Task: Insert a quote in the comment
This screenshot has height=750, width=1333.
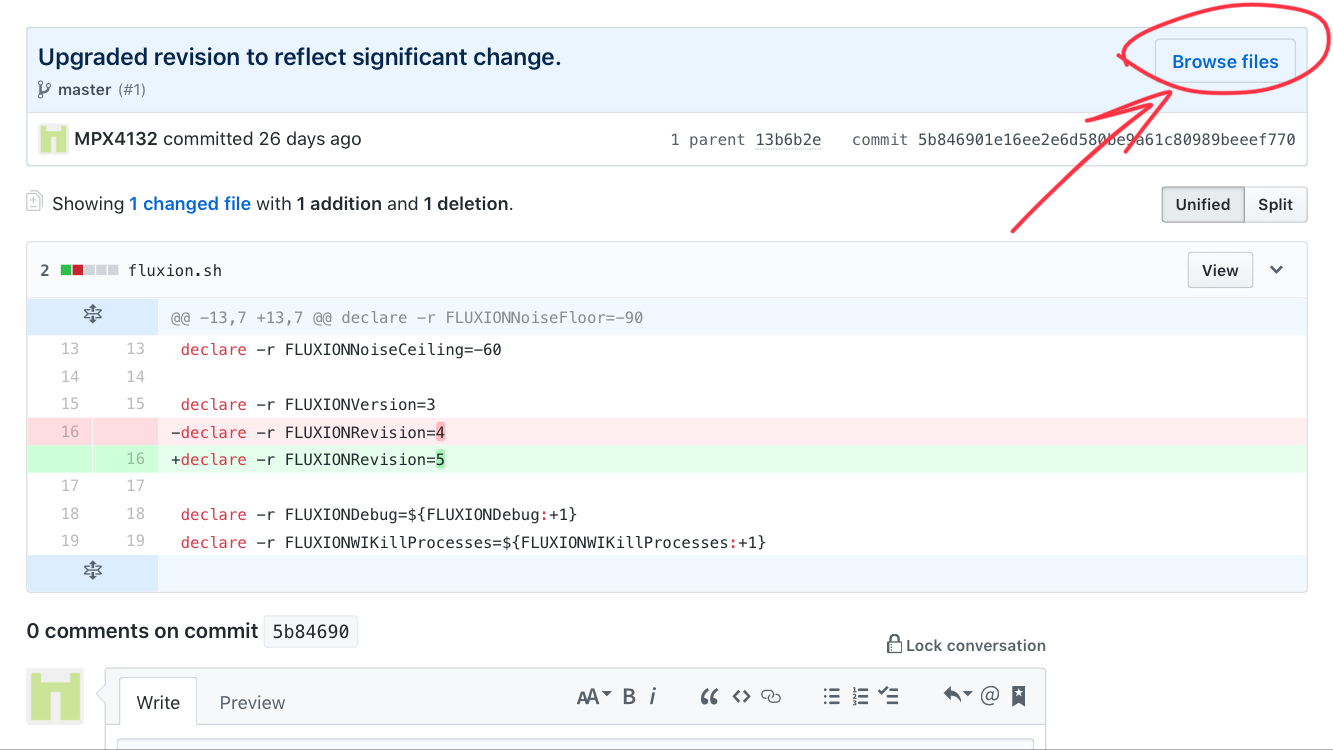Action: click(709, 697)
